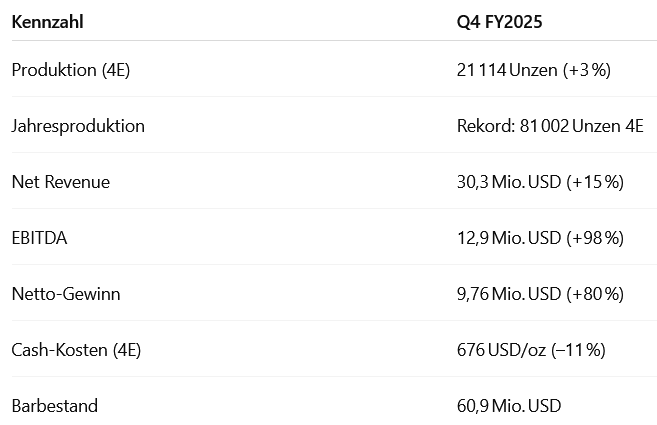Image resolution: width=657 pixels, height=425 pixels.
Task: Click the (+80 %) net profit change text
Action: tap(595, 294)
